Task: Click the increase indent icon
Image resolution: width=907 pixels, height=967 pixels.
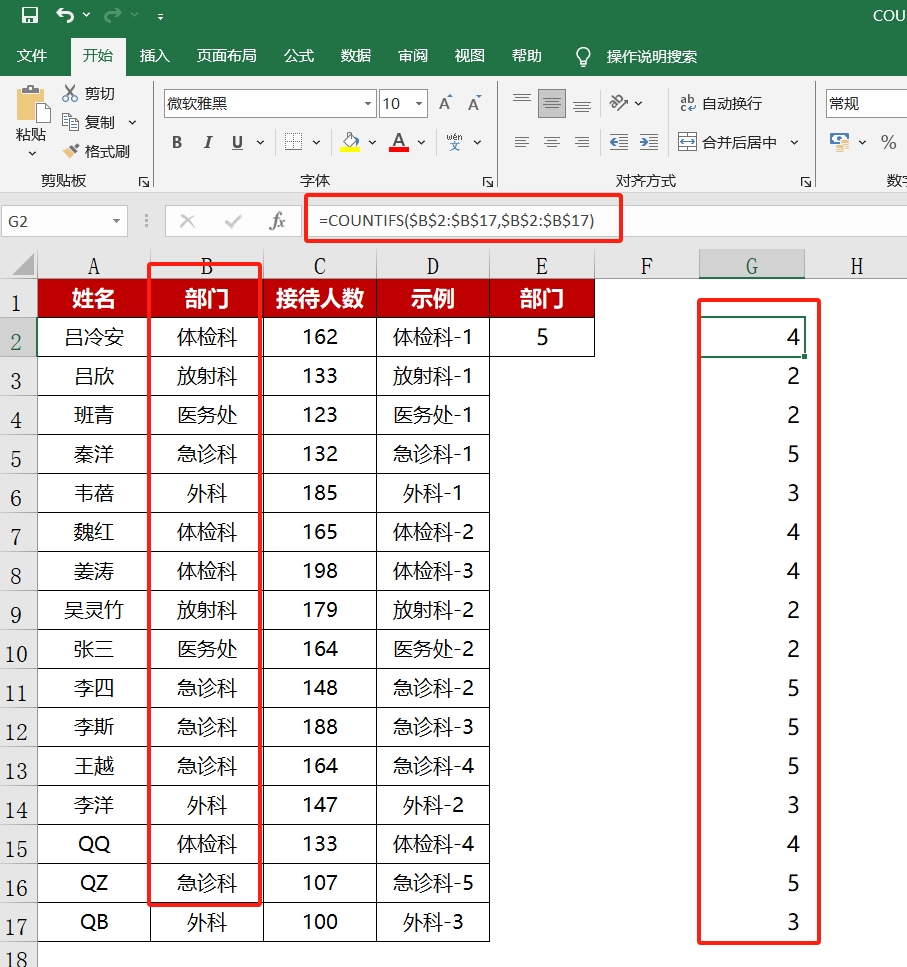Action: pos(649,142)
